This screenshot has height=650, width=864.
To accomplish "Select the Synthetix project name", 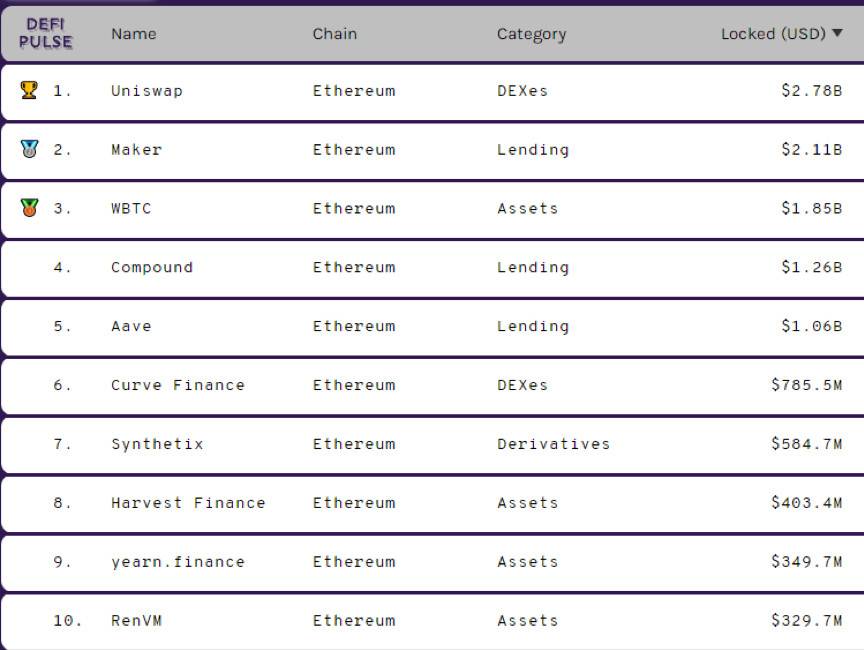I will click(x=158, y=444).
